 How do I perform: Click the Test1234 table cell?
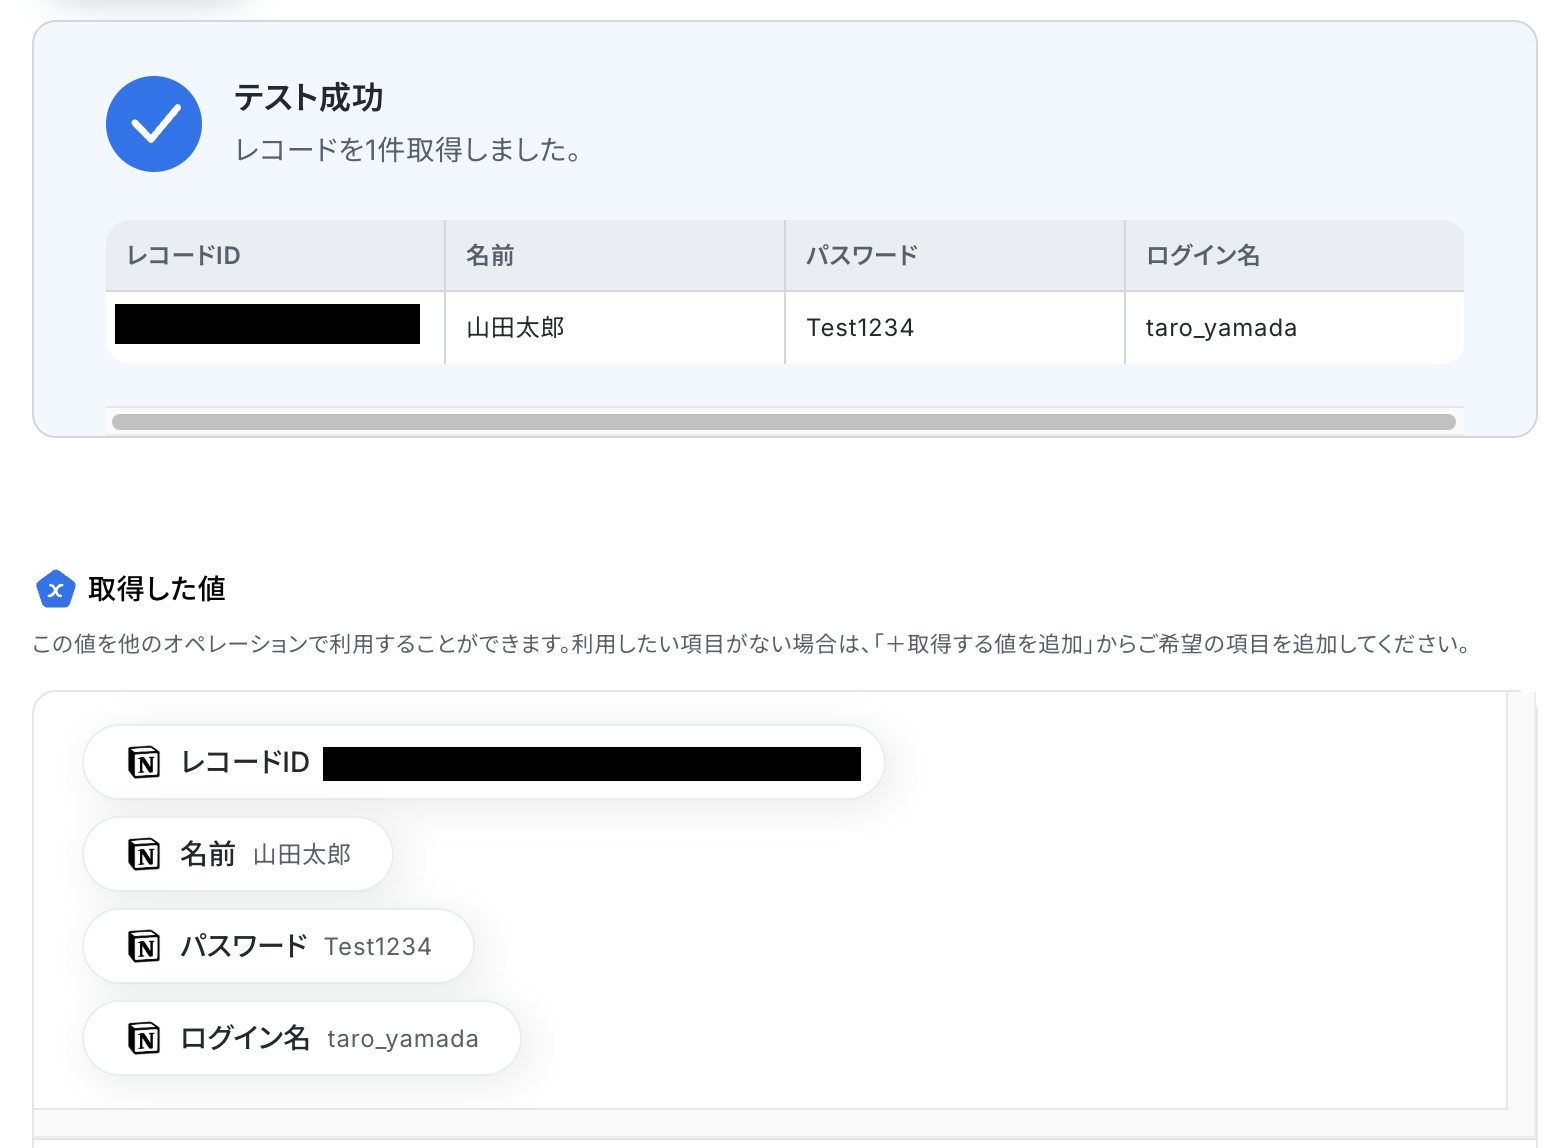[955, 328]
